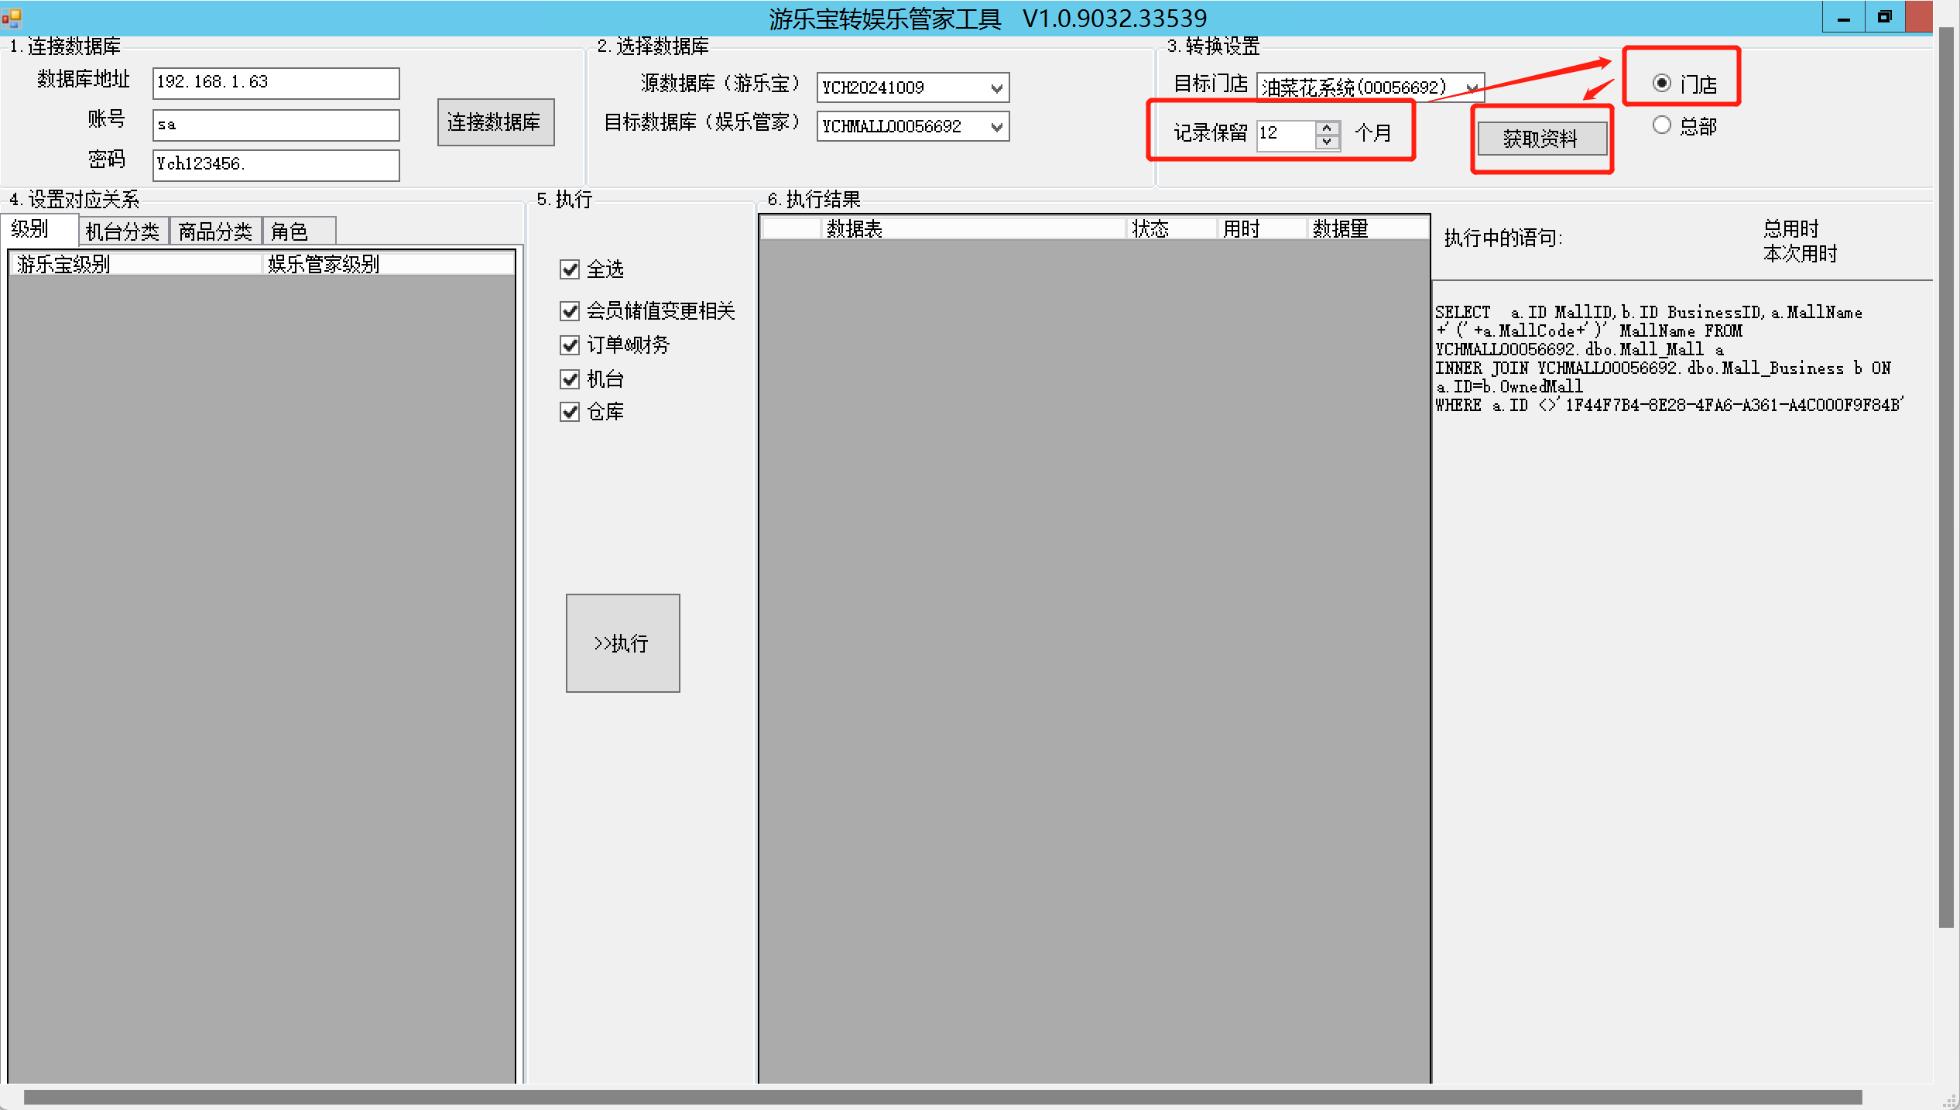Select the 总部 radio button
1960x1110 pixels.
coord(1662,125)
